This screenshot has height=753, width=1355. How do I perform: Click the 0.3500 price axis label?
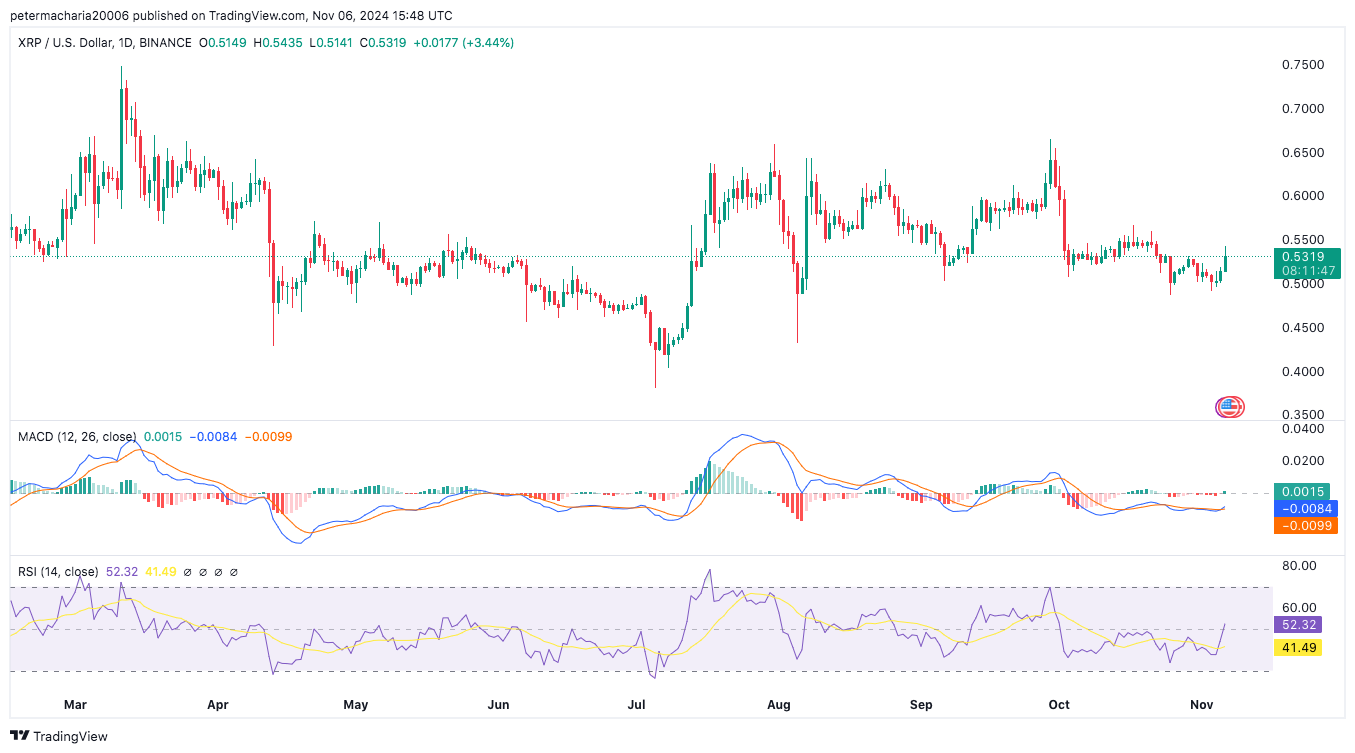1303,415
